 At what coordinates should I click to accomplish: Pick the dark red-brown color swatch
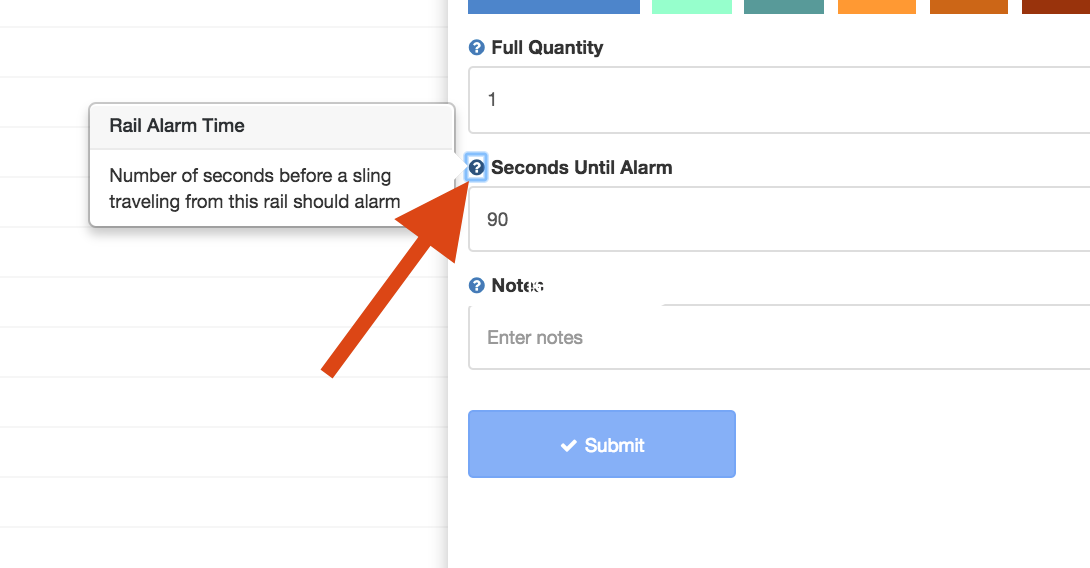pos(1056,7)
